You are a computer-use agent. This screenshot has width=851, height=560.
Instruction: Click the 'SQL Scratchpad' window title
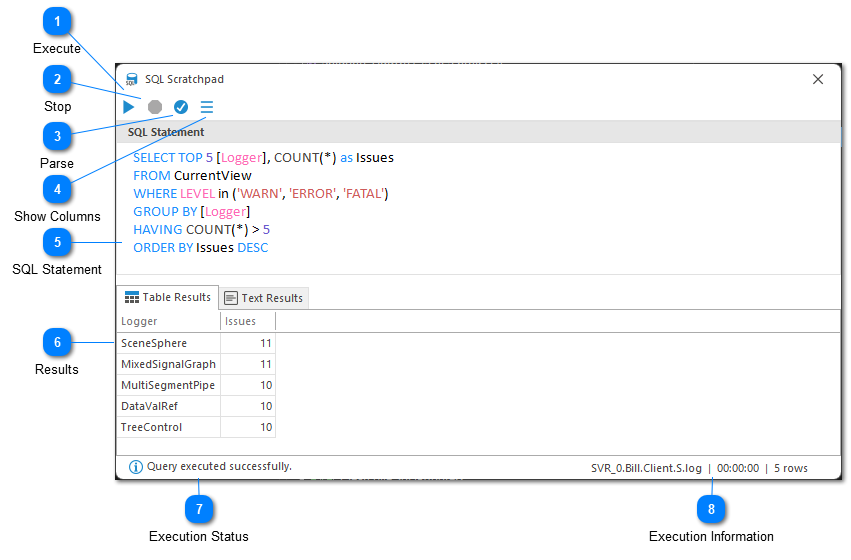[184, 80]
